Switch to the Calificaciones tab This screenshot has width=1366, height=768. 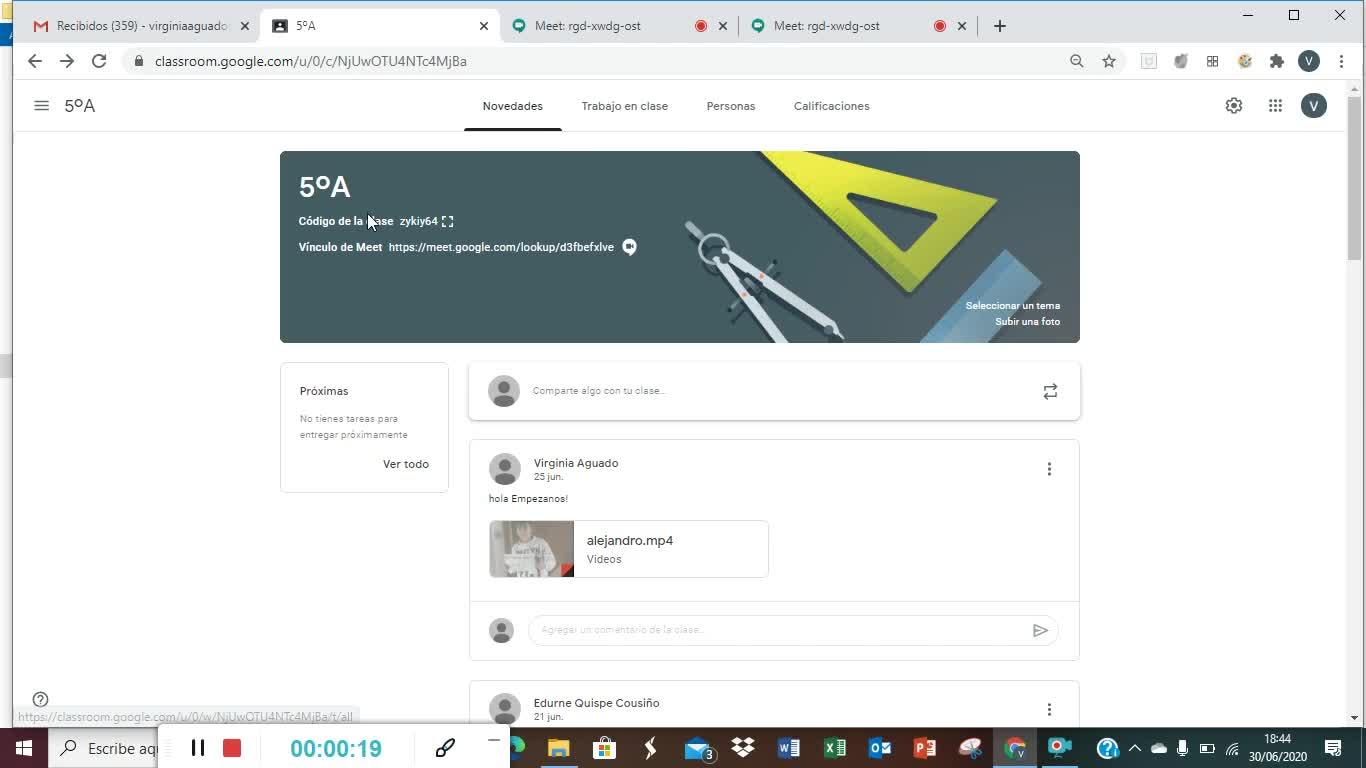coord(832,106)
